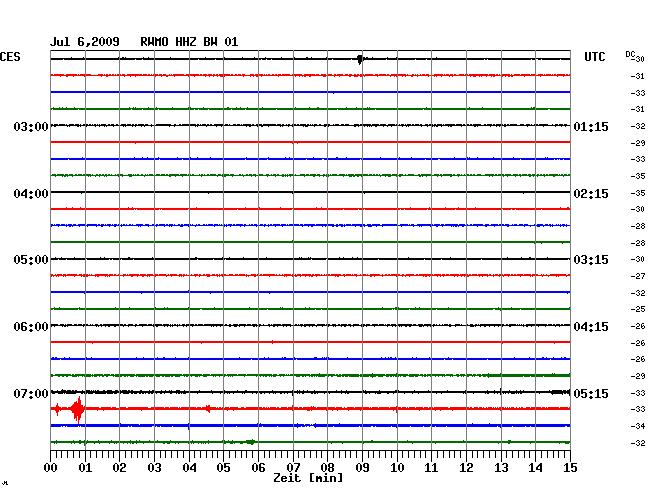Pick the small red spike between minutes 04 and 05

click(x=208, y=409)
